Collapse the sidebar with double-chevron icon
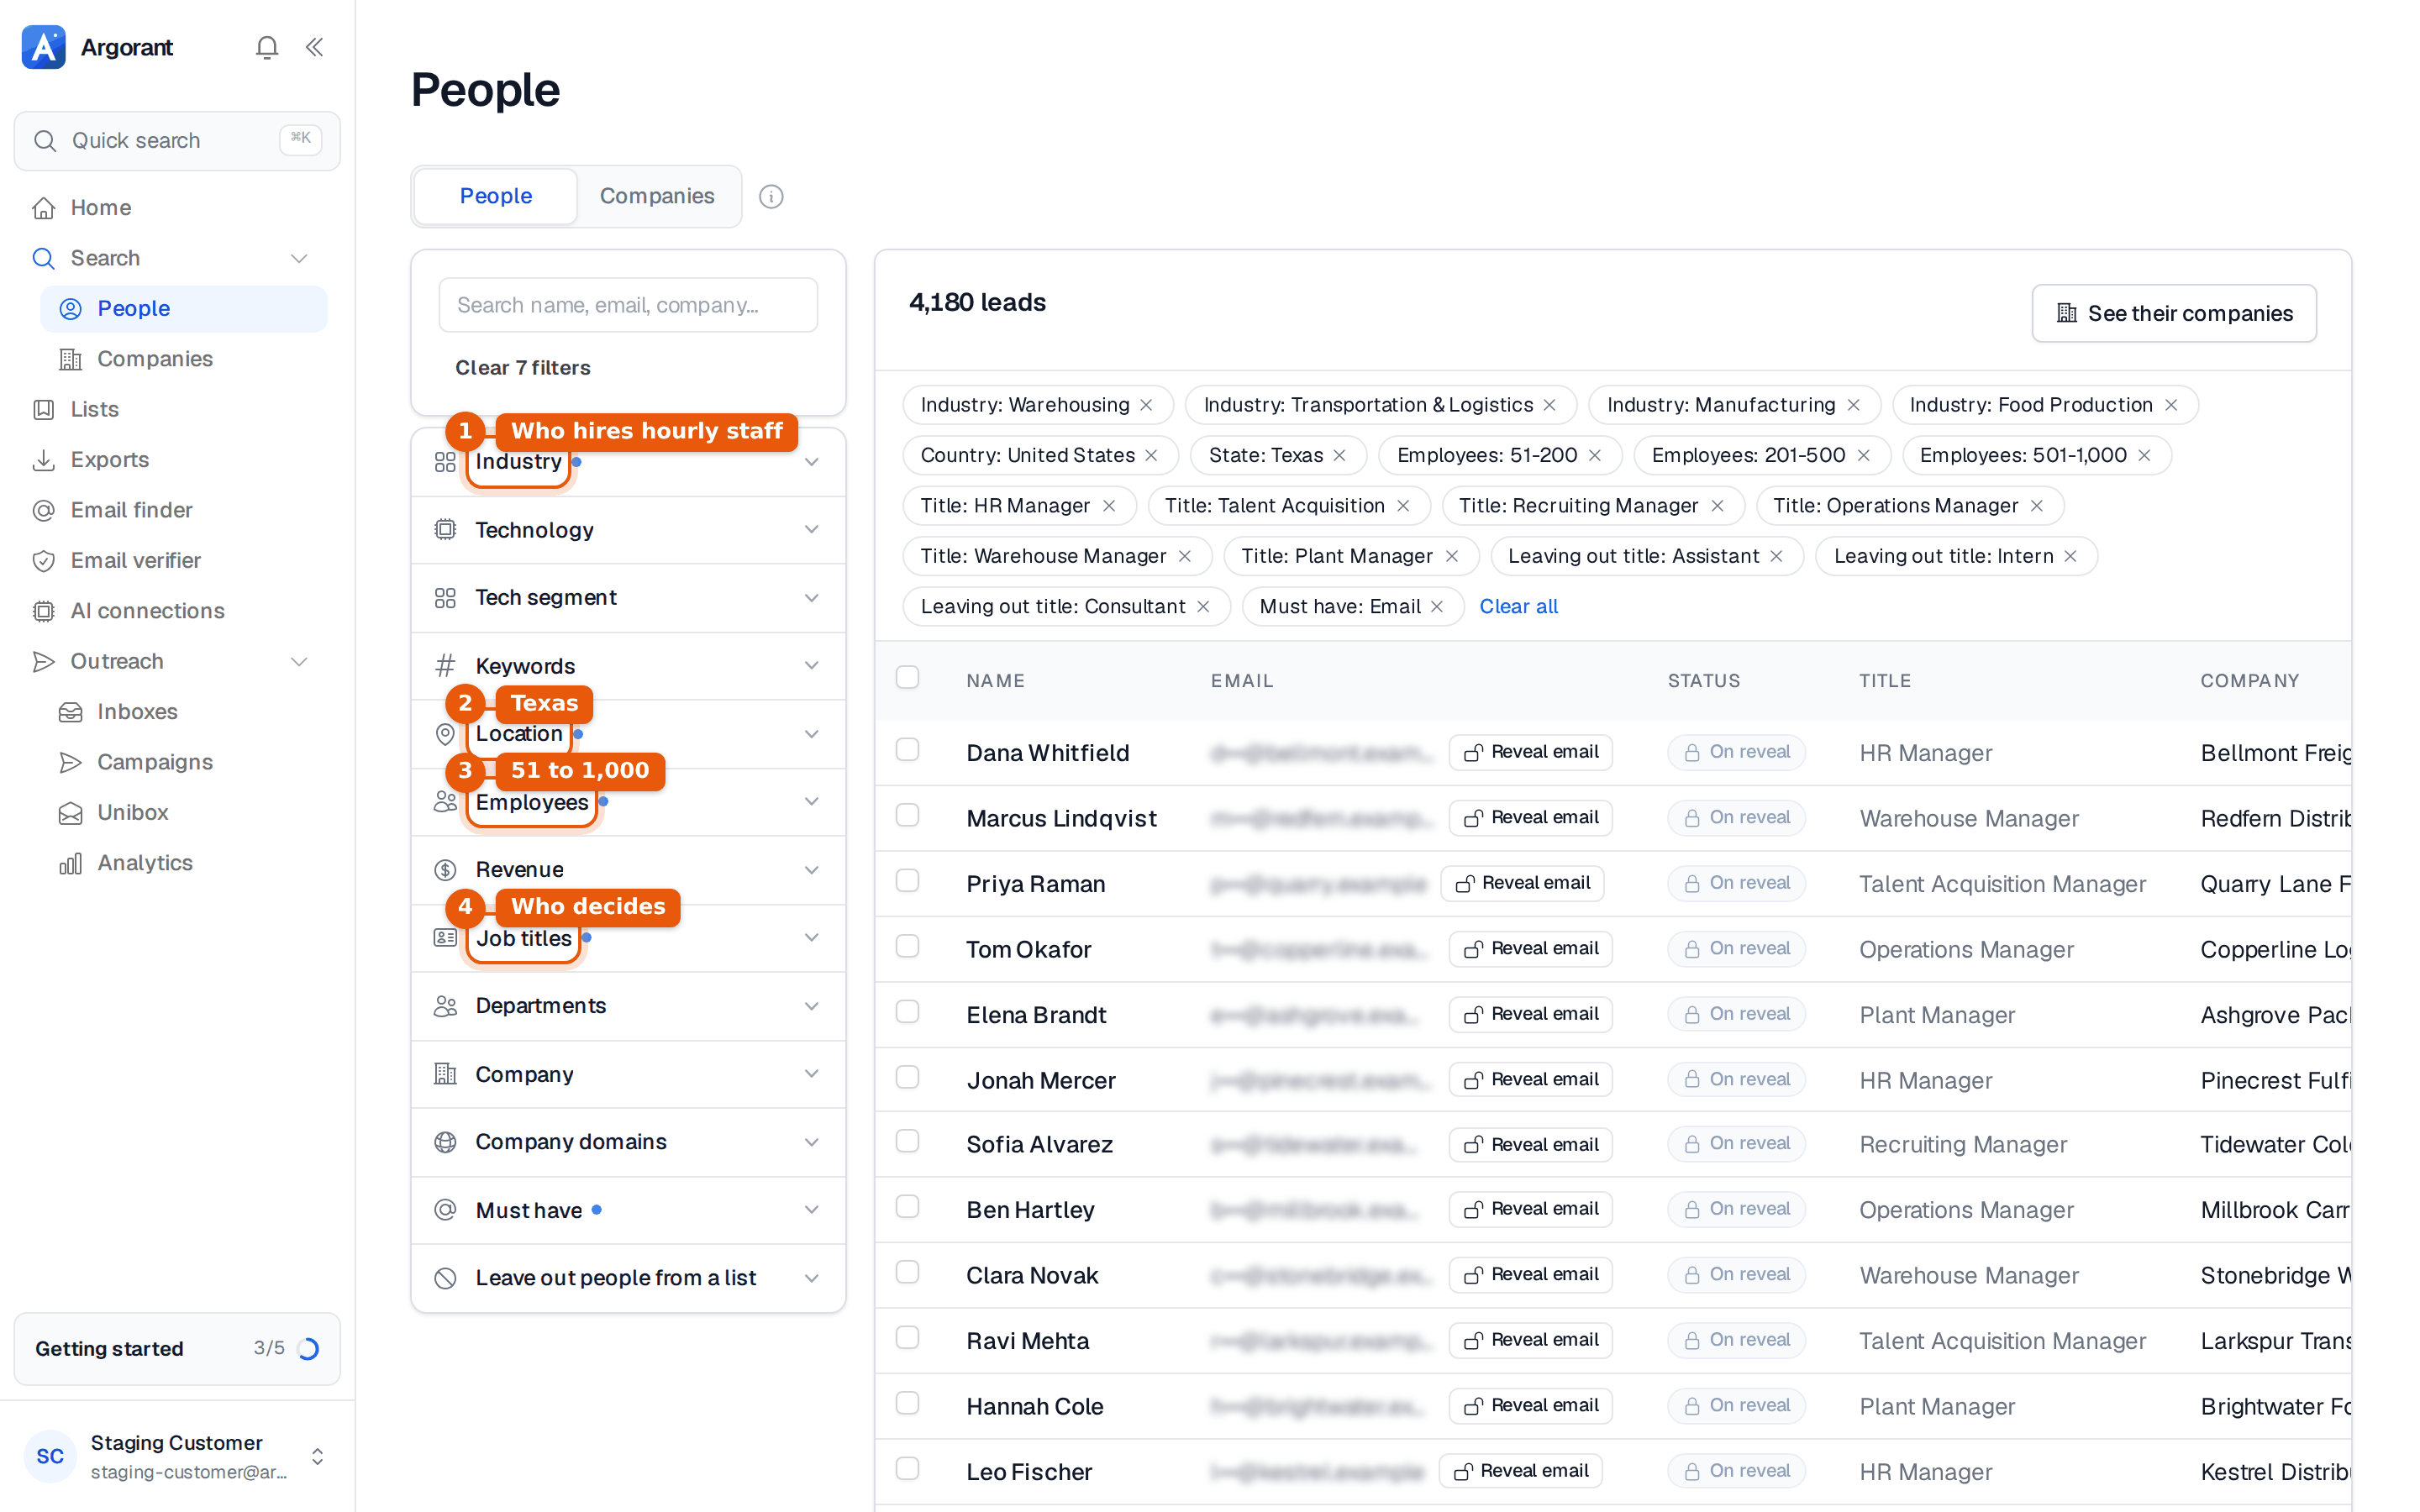The height and width of the screenshot is (1512, 2420). (314, 47)
